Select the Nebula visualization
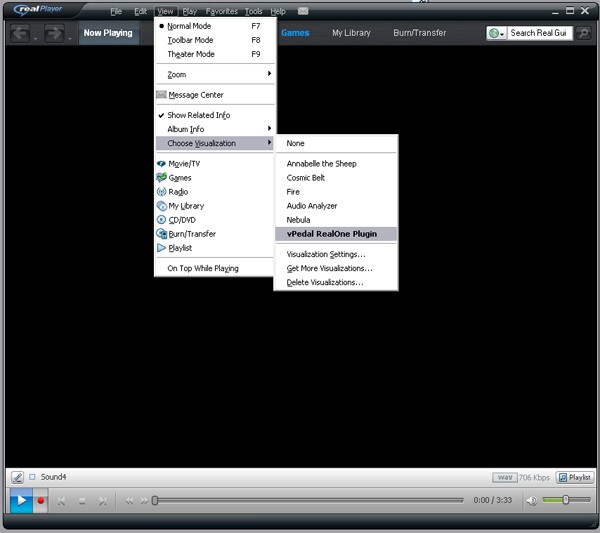Image resolution: width=600 pixels, height=533 pixels. (336, 220)
